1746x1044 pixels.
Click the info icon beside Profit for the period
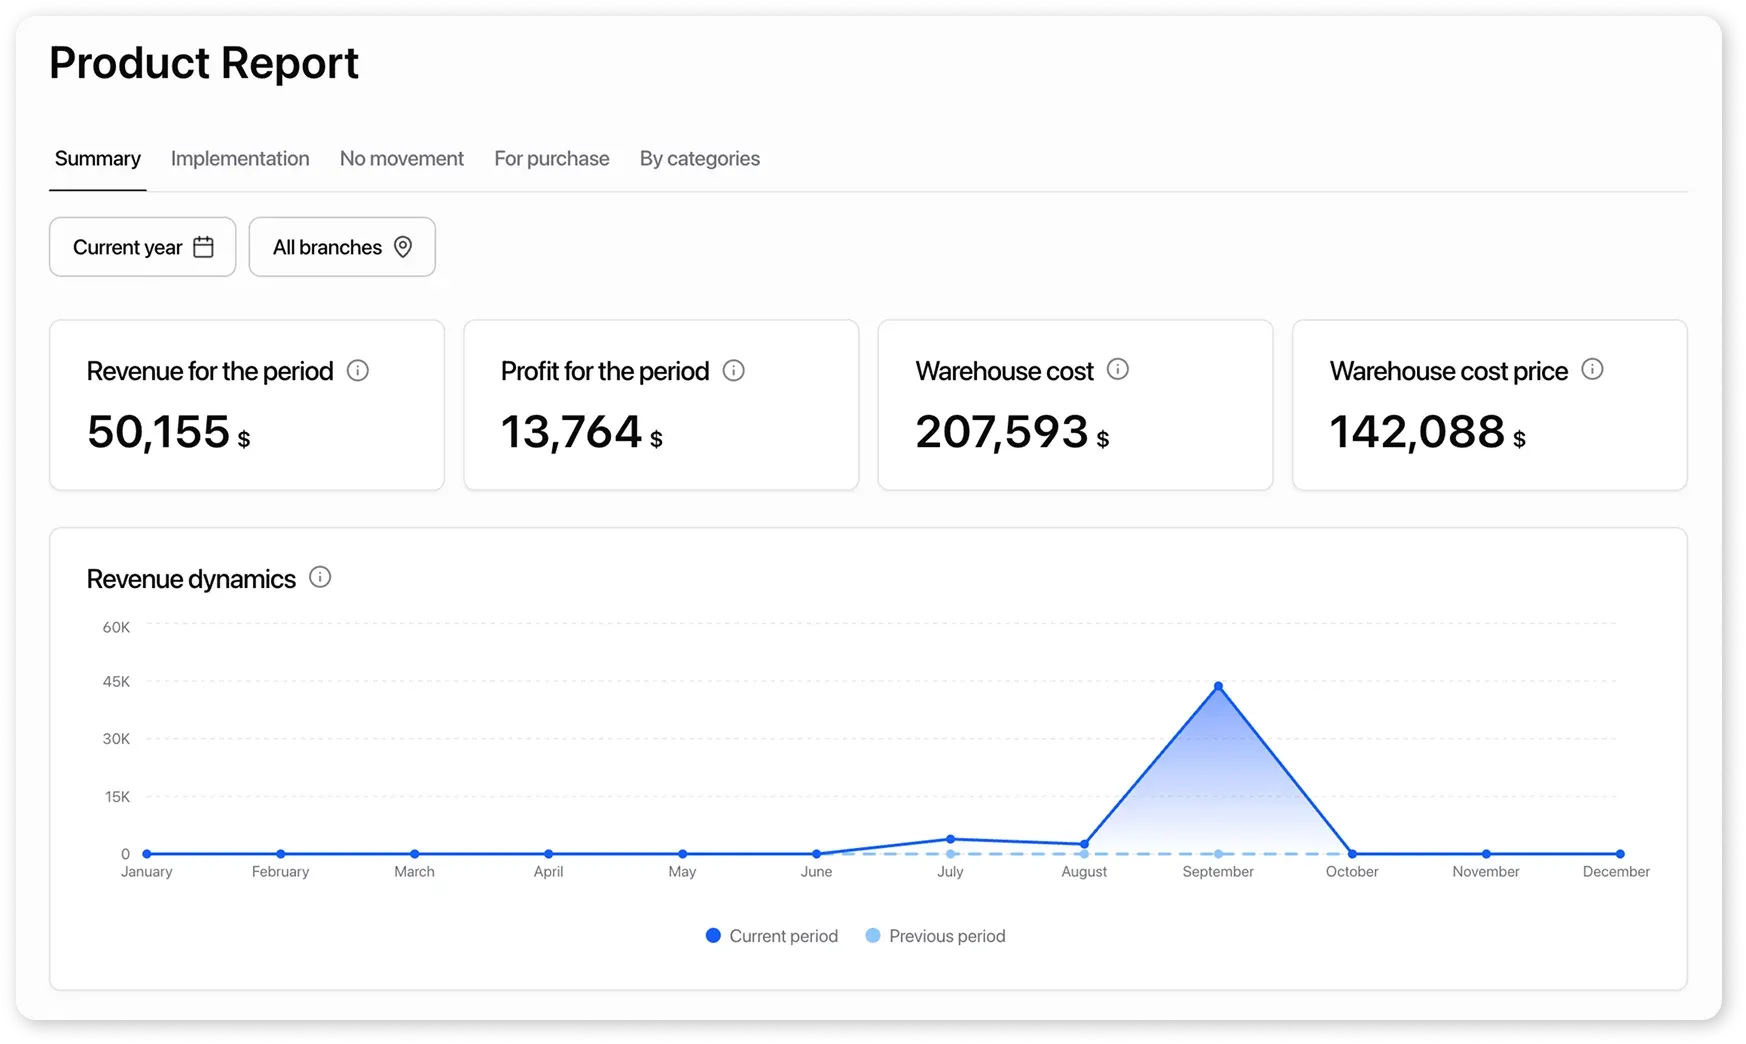pyautogui.click(x=734, y=370)
